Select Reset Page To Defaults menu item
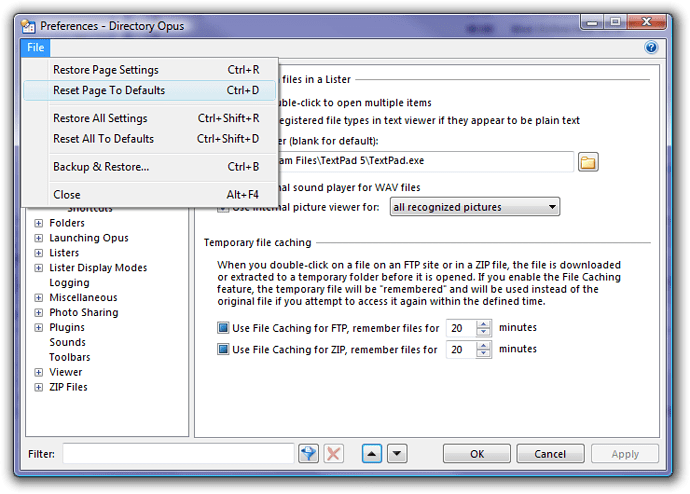This screenshot has width=690, height=494. click(109, 90)
